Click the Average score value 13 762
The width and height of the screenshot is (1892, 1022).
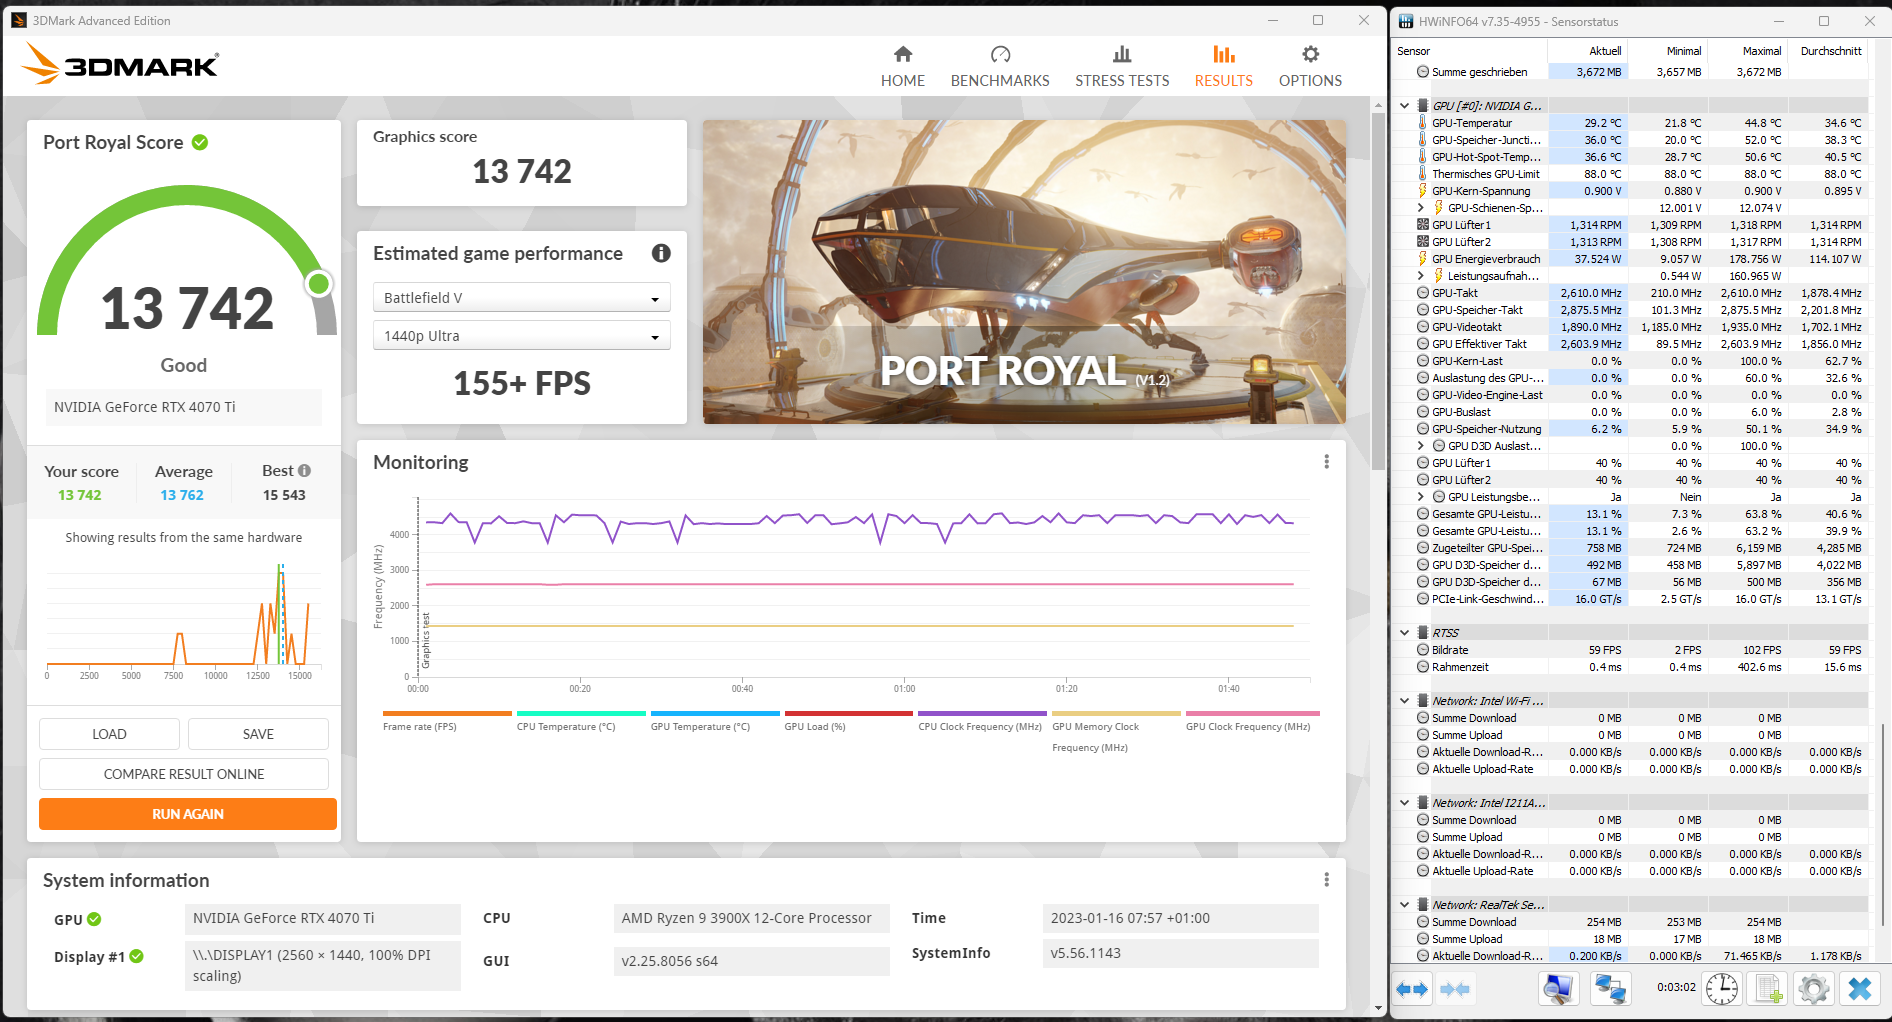pos(182,495)
